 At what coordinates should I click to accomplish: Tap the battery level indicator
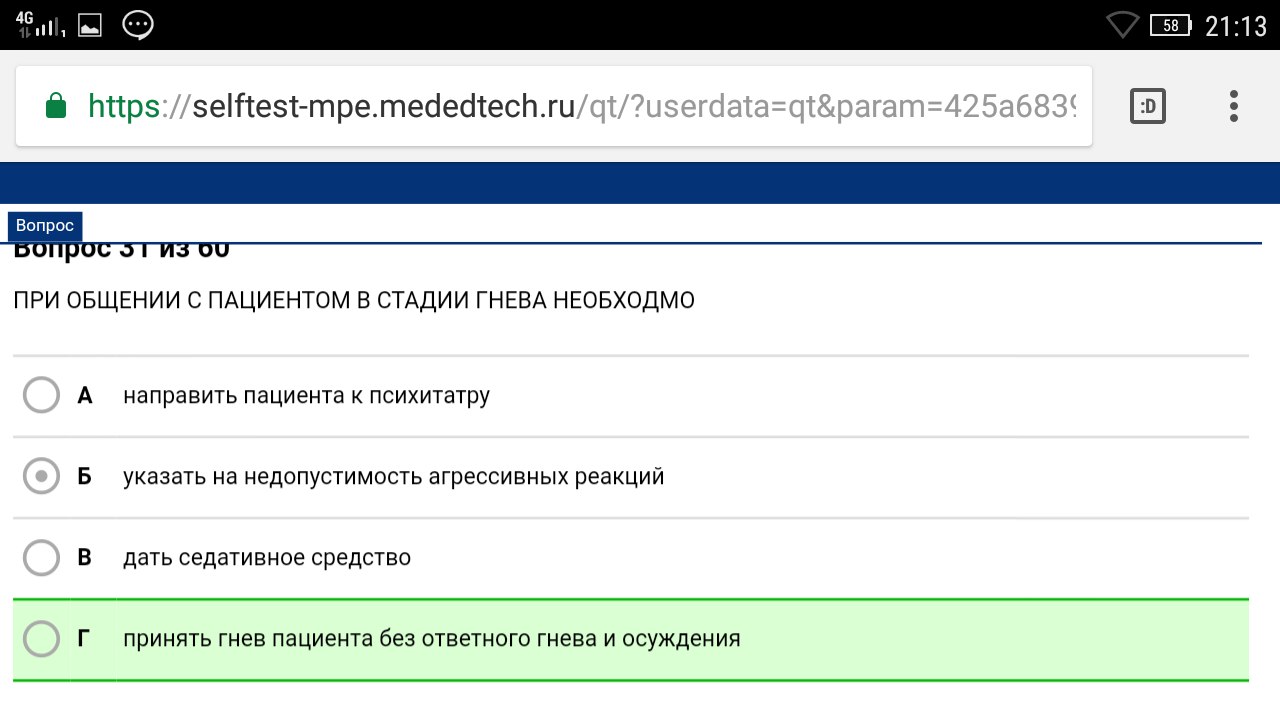tap(1172, 26)
